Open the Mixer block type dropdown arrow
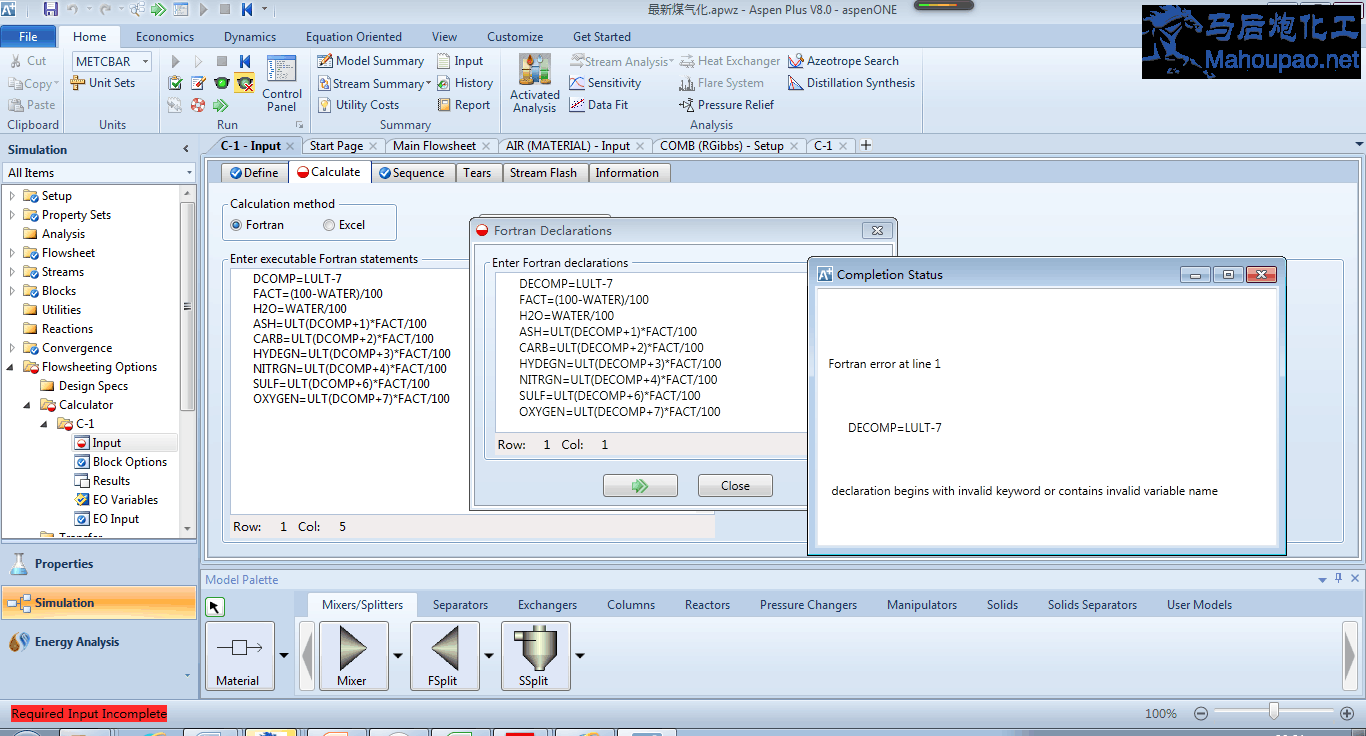 point(398,656)
